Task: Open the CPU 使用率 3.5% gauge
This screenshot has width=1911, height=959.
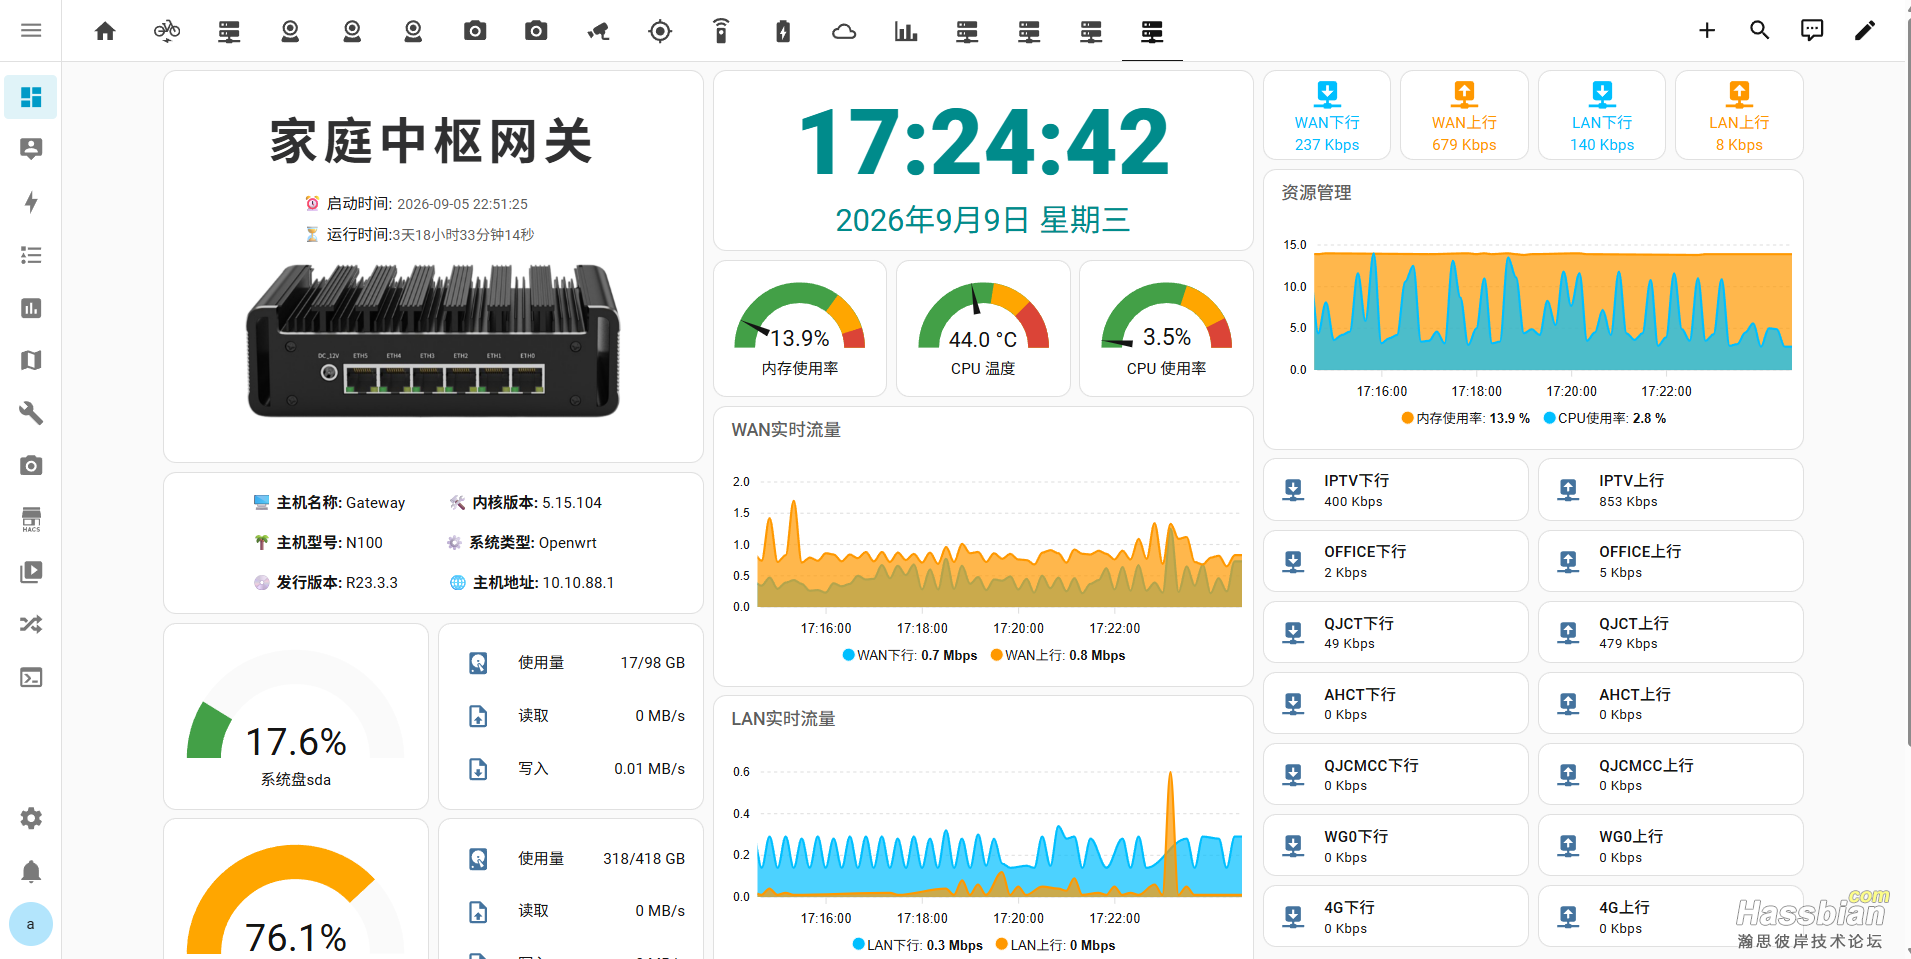Action: pyautogui.click(x=1166, y=329)
